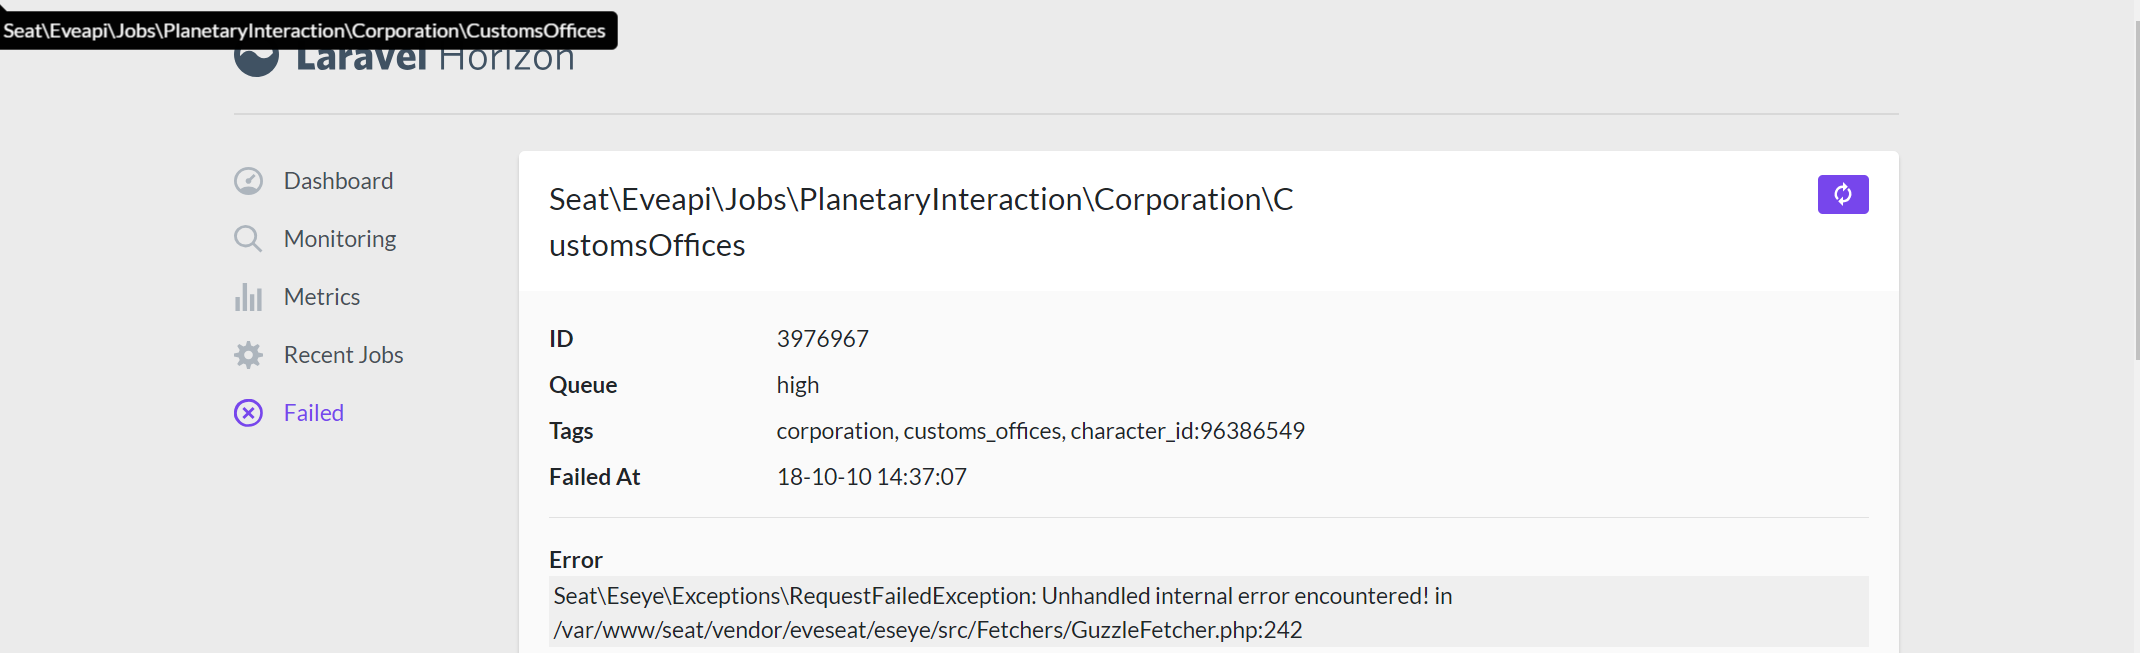
Task: Click the Monitoring magnifier icon
Action: 248,238
